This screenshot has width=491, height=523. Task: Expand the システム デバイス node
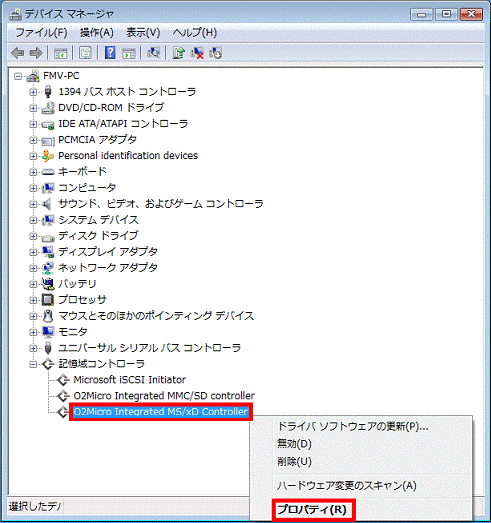pyautogui.click(x=33, y=220)
